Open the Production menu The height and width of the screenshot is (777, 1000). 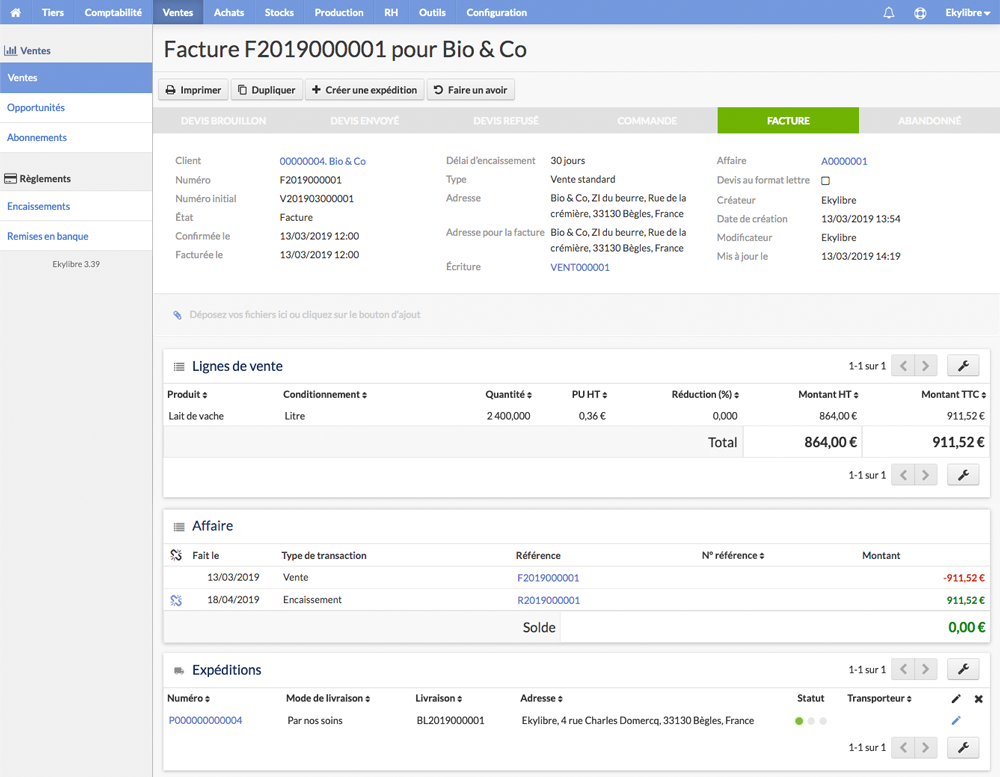[x=339, y=12]
